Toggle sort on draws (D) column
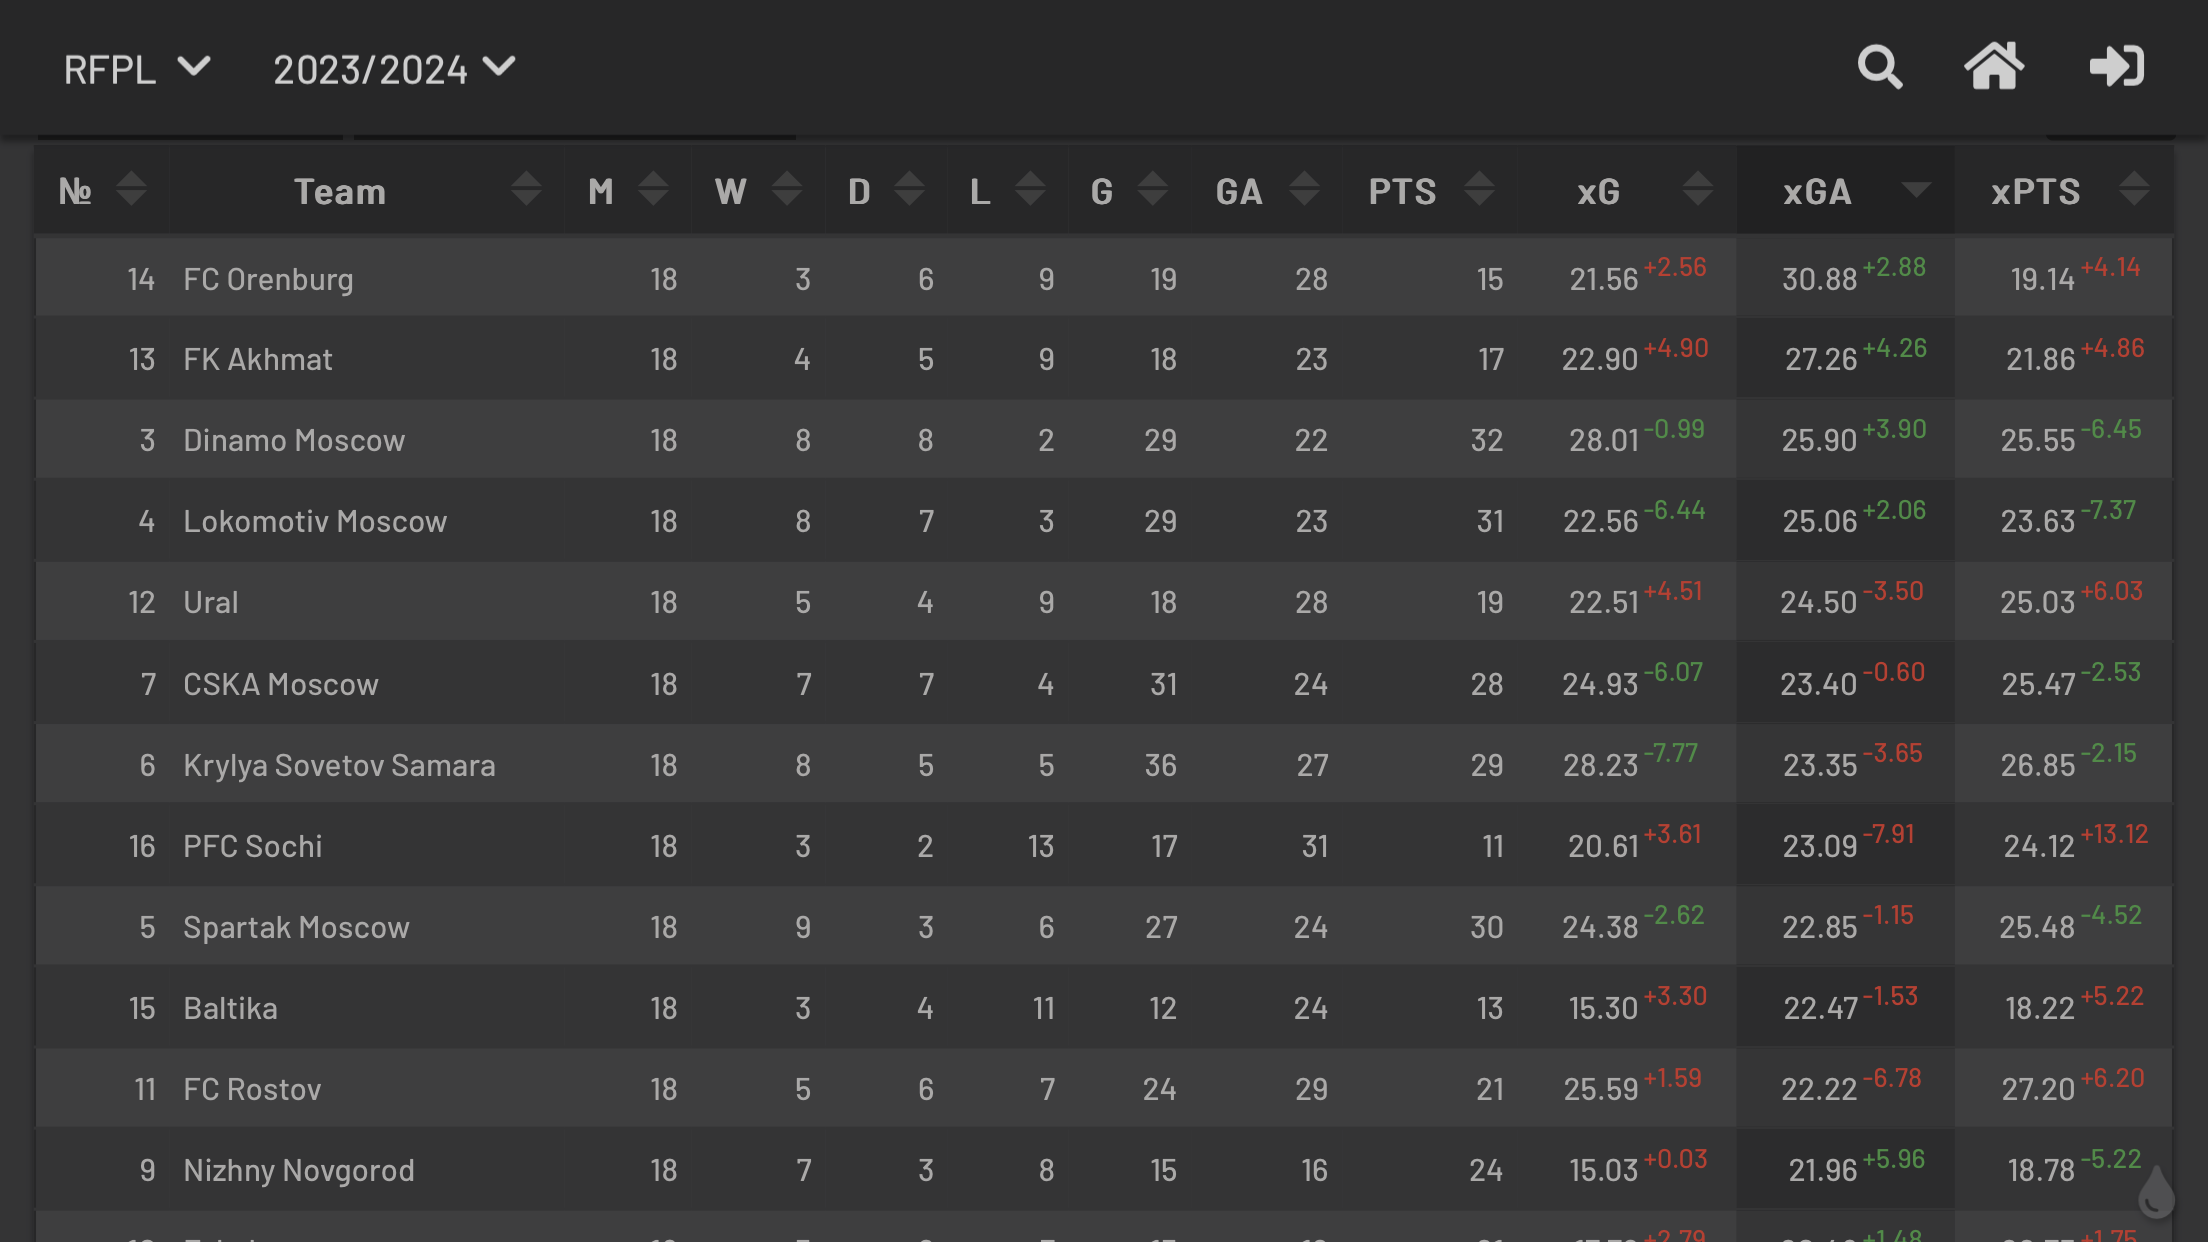 [909, 190]
